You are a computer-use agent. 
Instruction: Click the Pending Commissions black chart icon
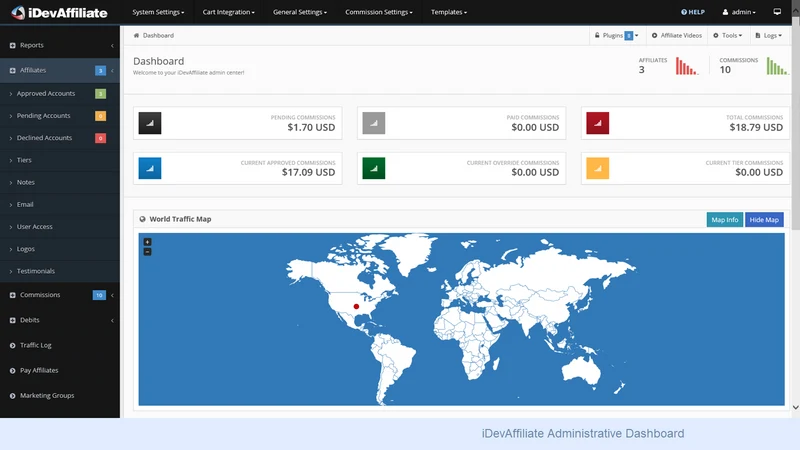point(150,123)
